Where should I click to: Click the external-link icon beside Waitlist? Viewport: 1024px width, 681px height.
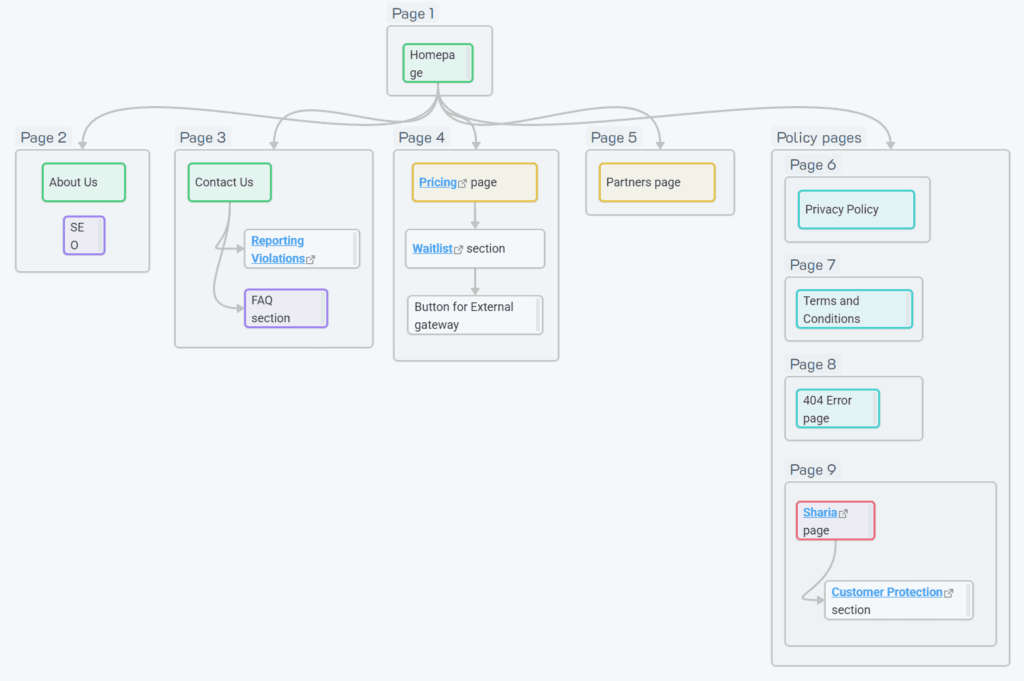tap(458, 249)
